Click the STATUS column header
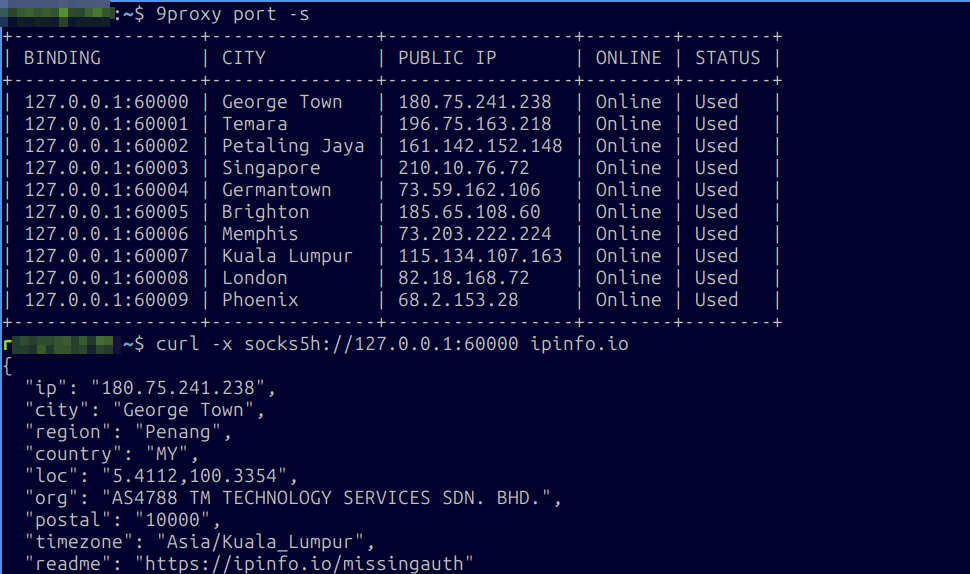This screenshot has width=970, height=574. click(x=728, y=58)
